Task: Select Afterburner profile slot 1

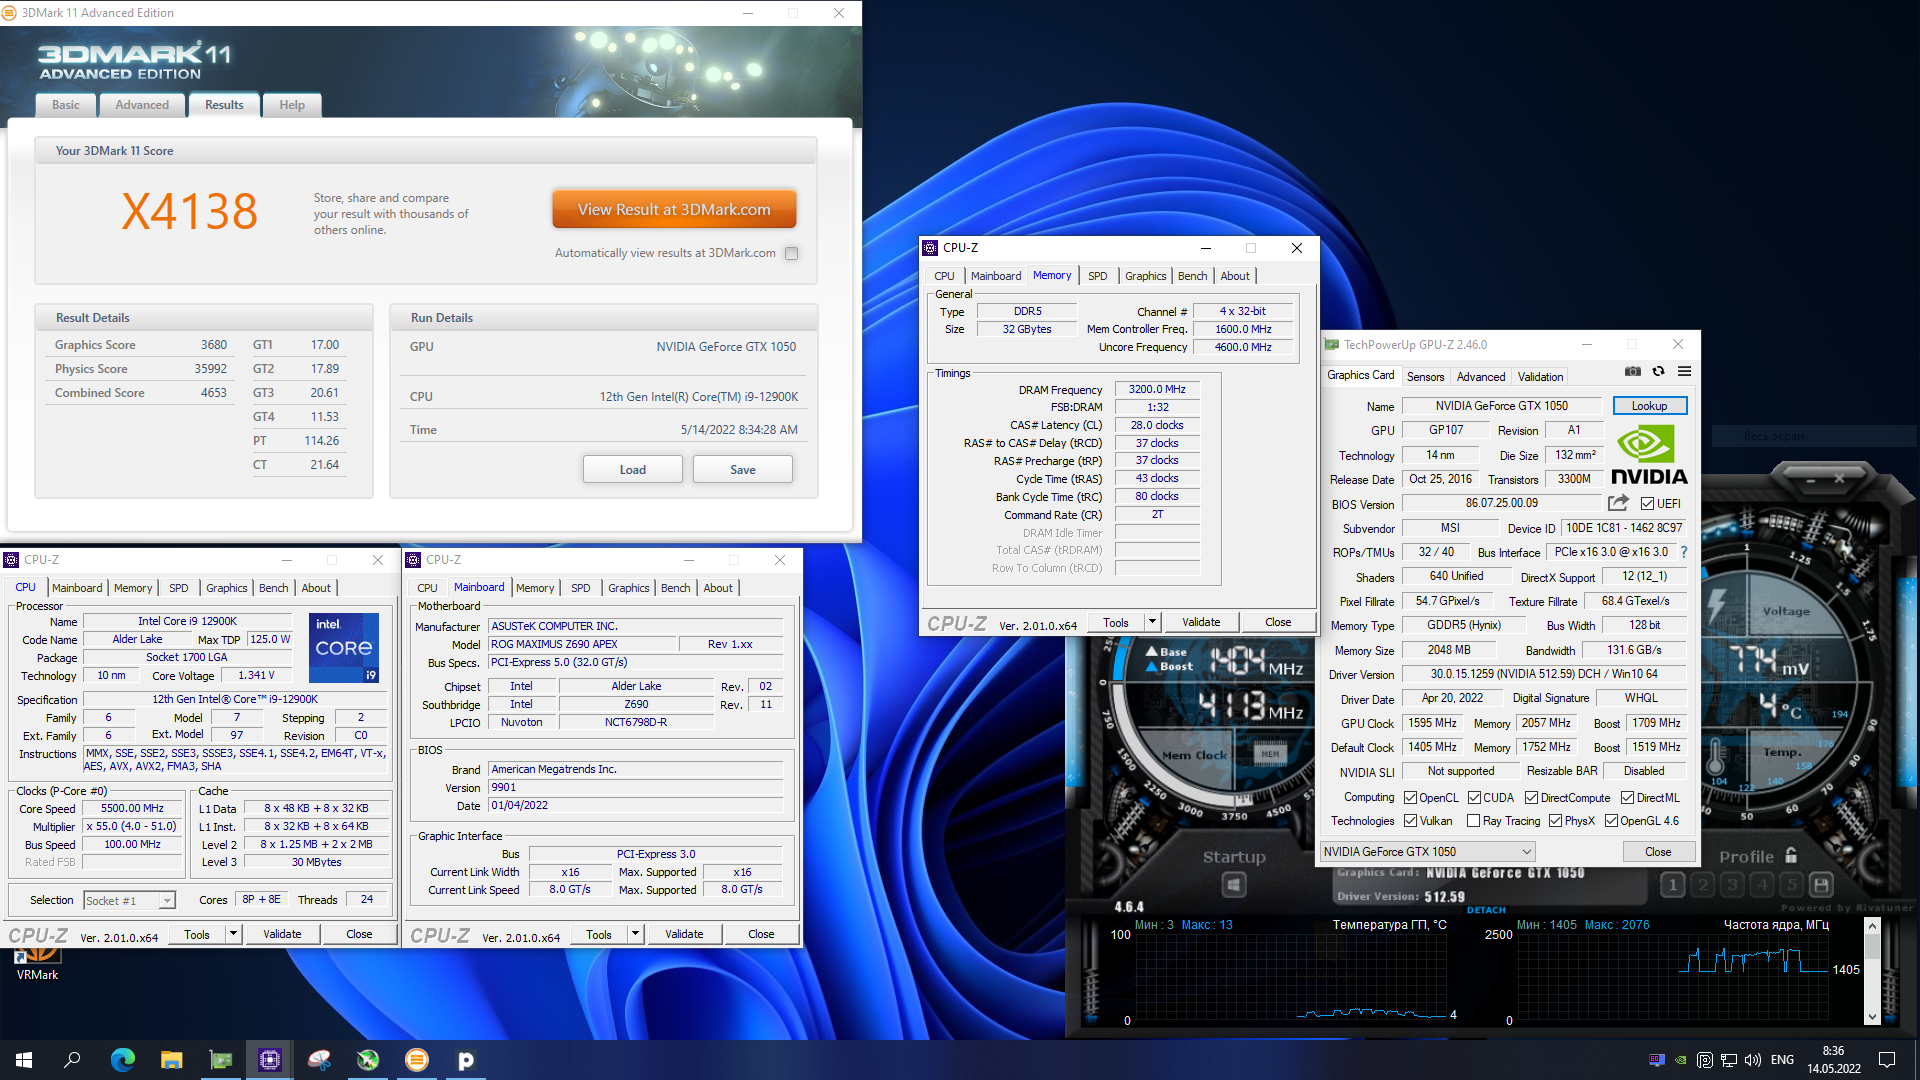Action: (x=1673, y=885)
